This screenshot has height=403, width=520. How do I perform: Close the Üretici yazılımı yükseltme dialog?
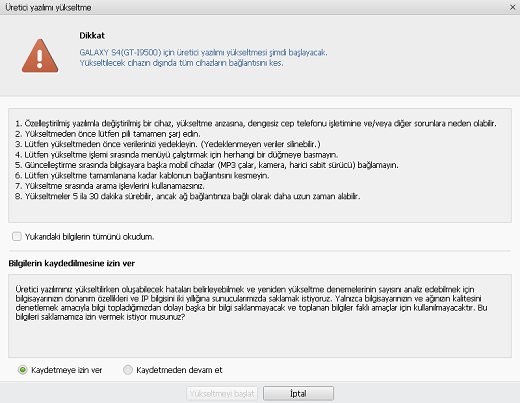513,7
